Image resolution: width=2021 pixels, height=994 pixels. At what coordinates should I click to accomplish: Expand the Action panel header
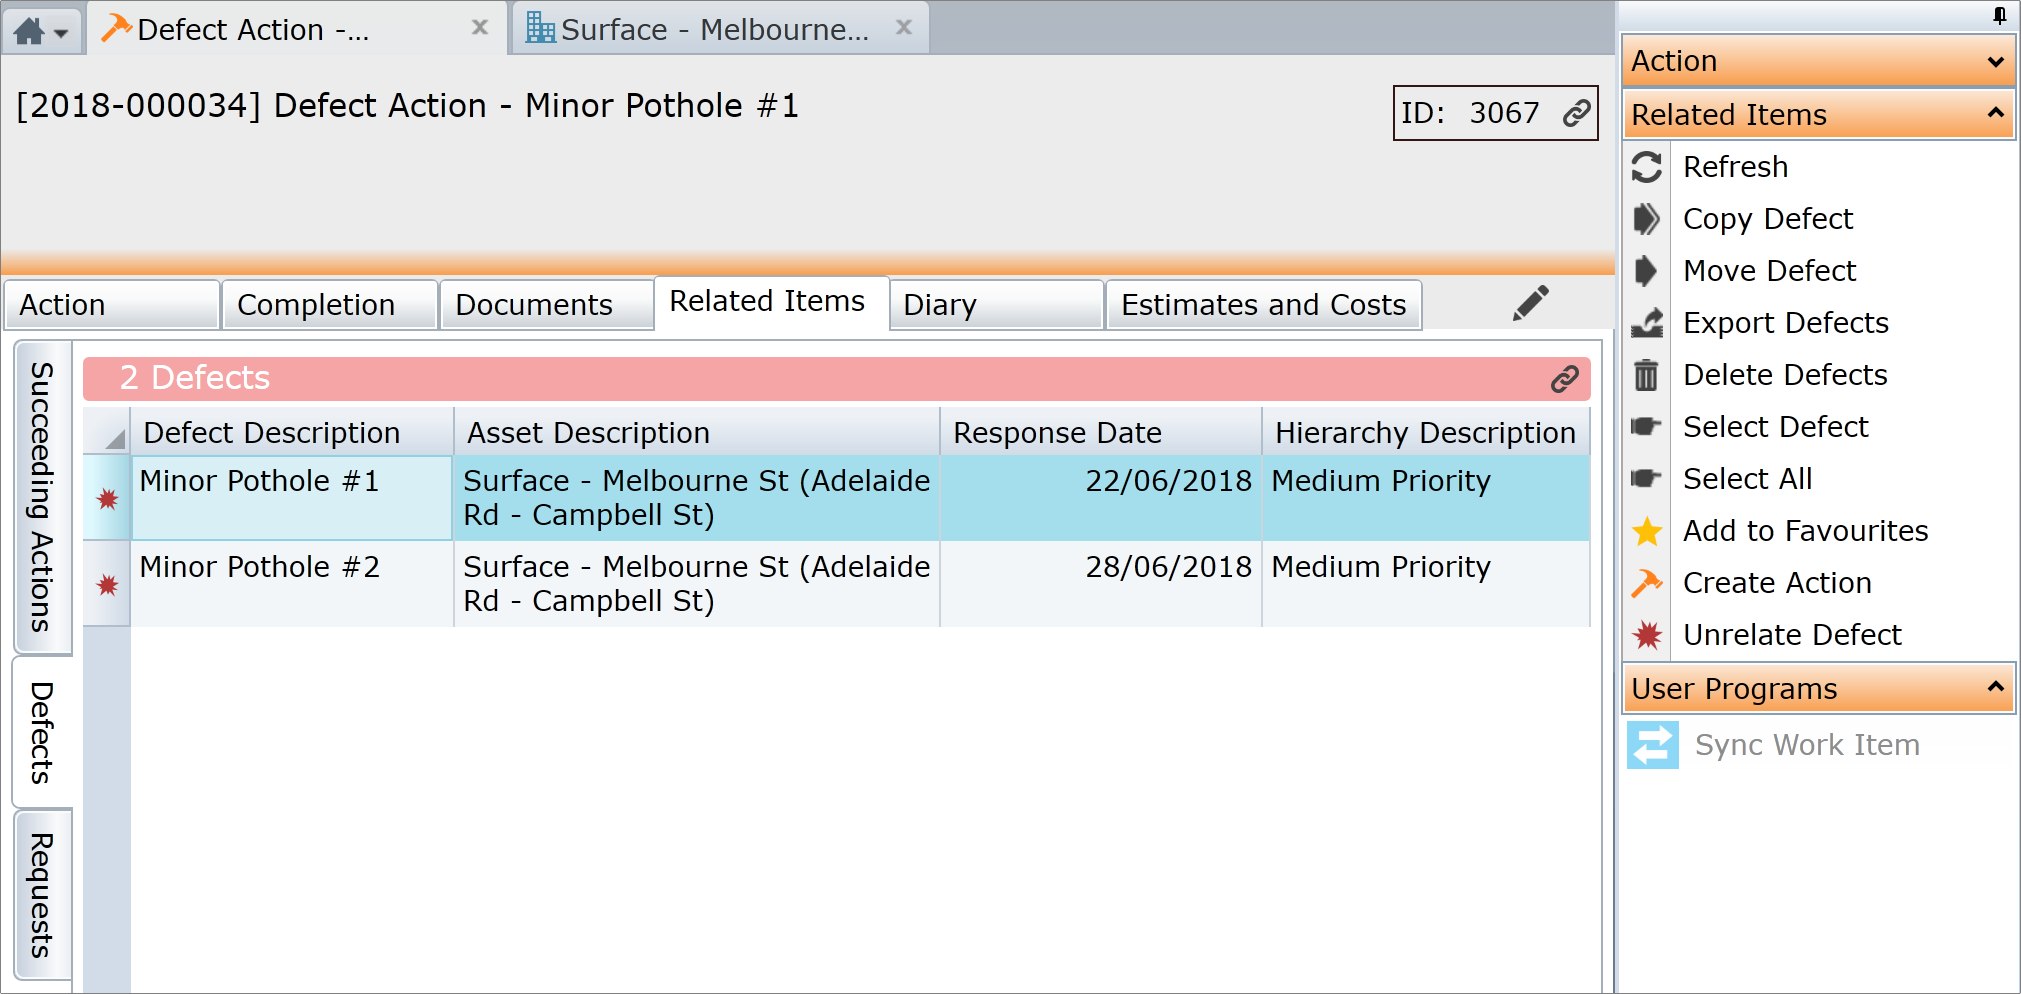1818,61
